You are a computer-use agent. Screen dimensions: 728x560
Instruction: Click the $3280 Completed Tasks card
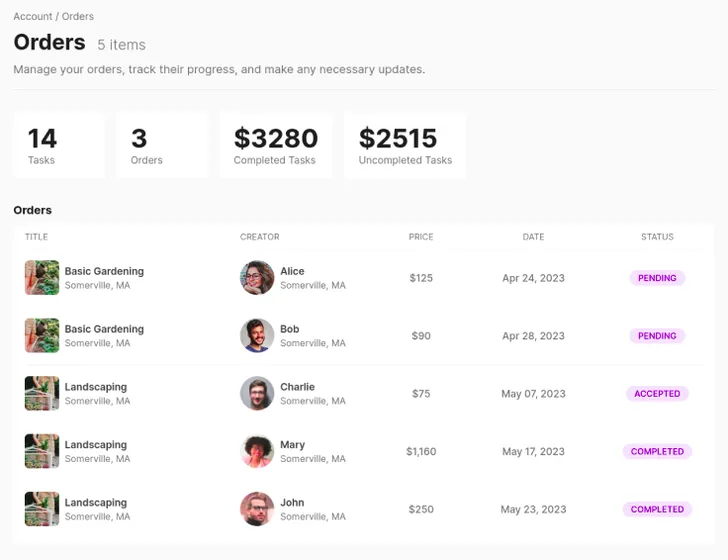(x=275, y=146)
